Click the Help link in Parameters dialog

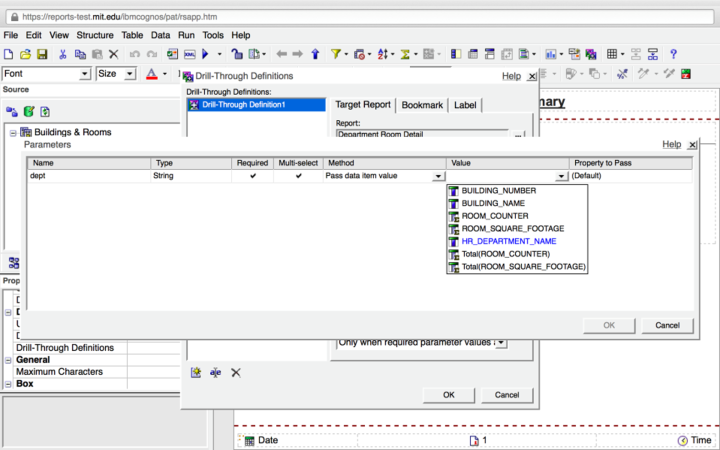click(x=671, y=144)
